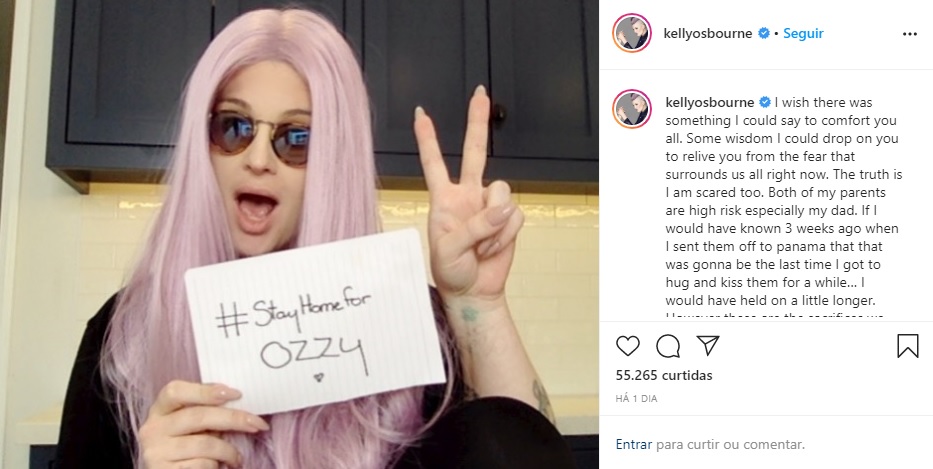Follow the account using Seguir
933x469 pixels.
point(803,33)
